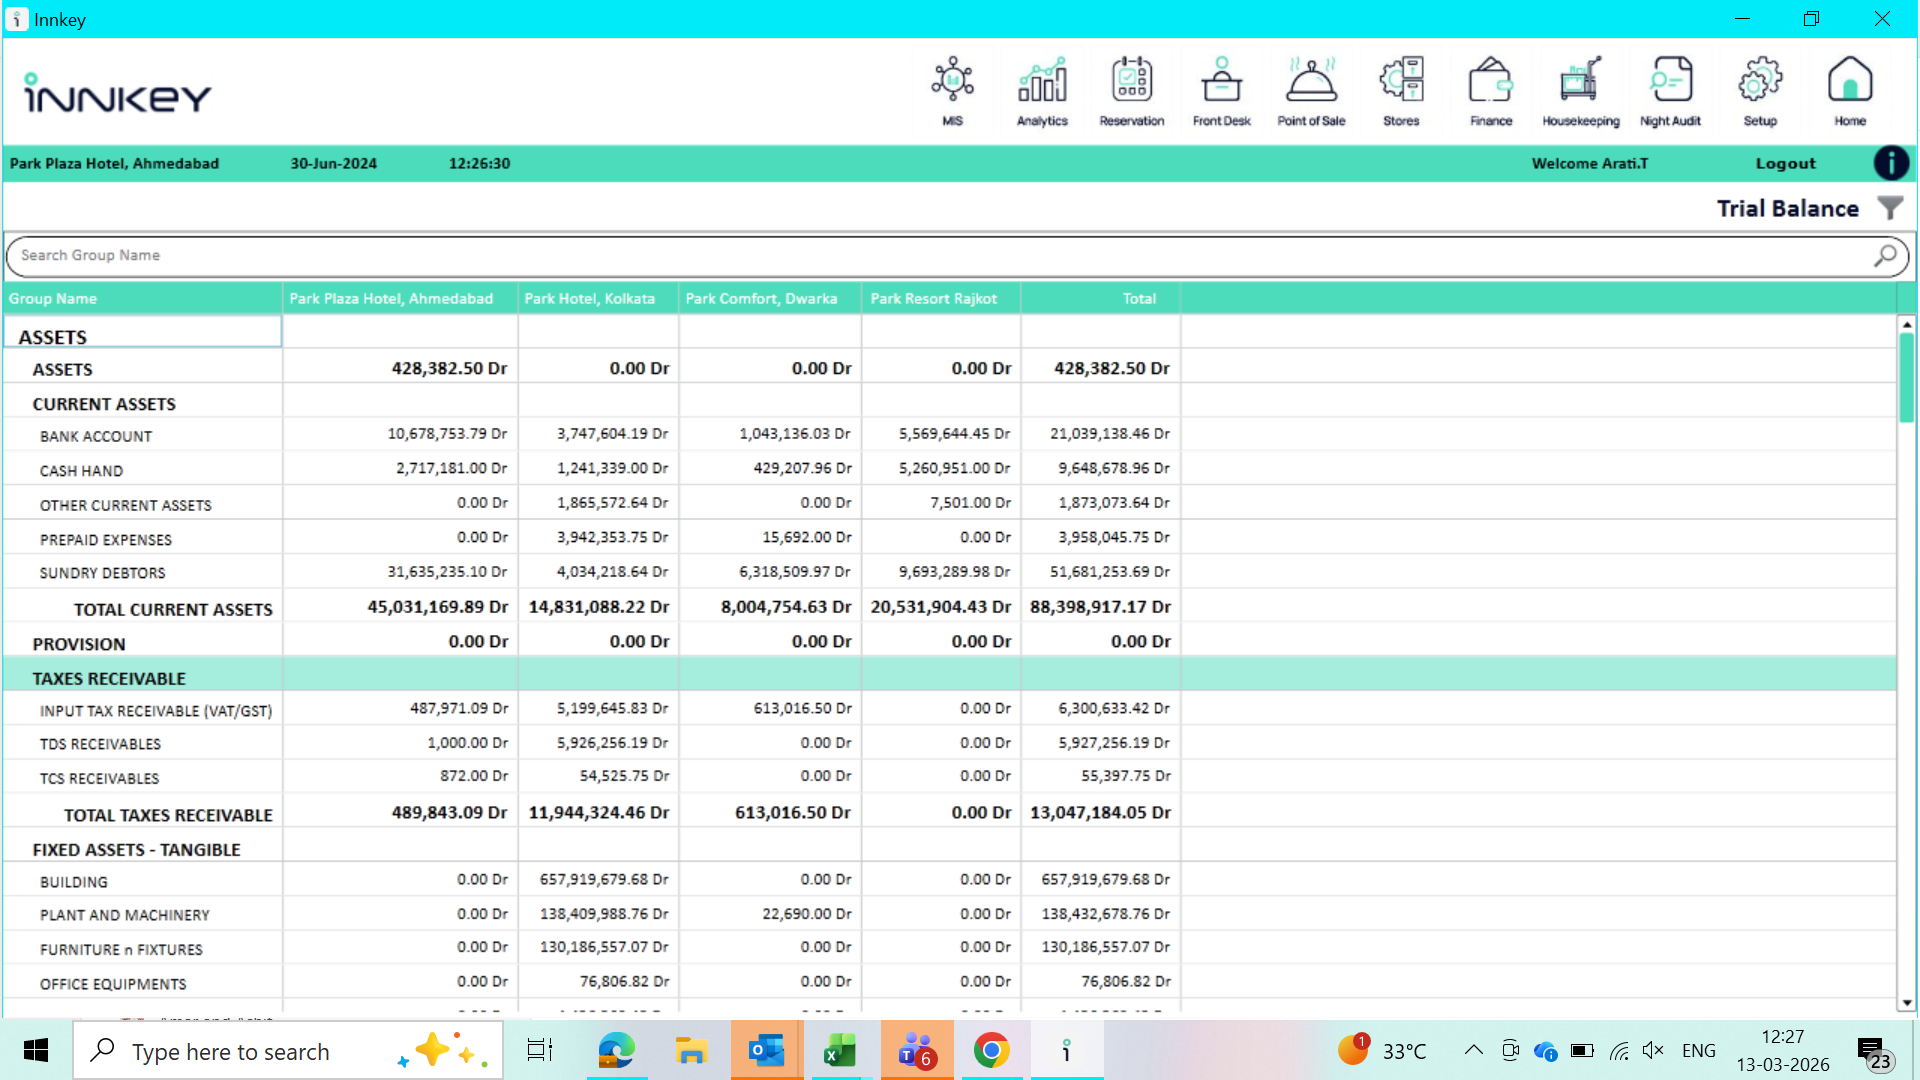This screenshot has width=1920, height=1080.
Task: Select the BANK ACCOUNT row
Action: pyautogui.click(x=950, y=435)
